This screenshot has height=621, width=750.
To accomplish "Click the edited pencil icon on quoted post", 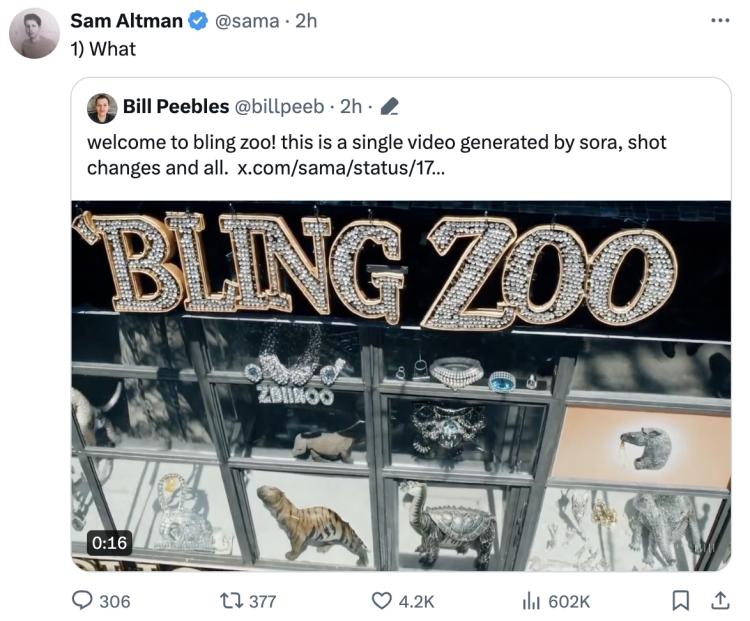I will (389, 107).
